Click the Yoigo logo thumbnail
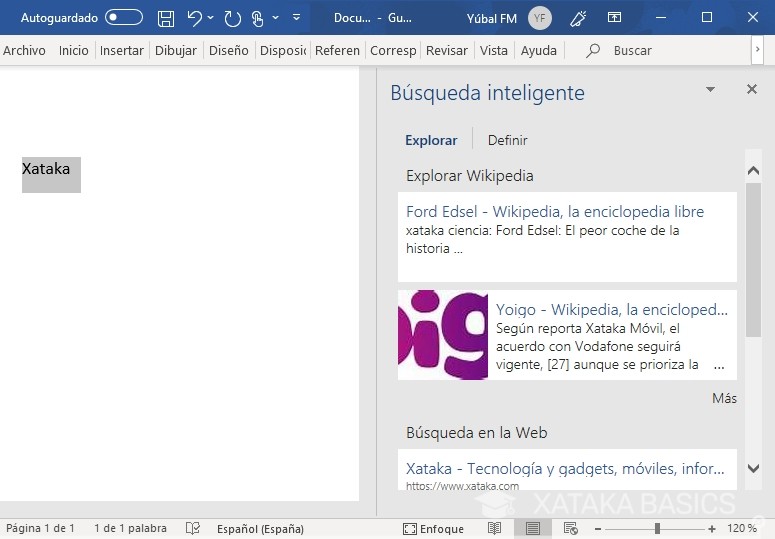This screenshot has height=539, width=775. (x=443, y=335)
